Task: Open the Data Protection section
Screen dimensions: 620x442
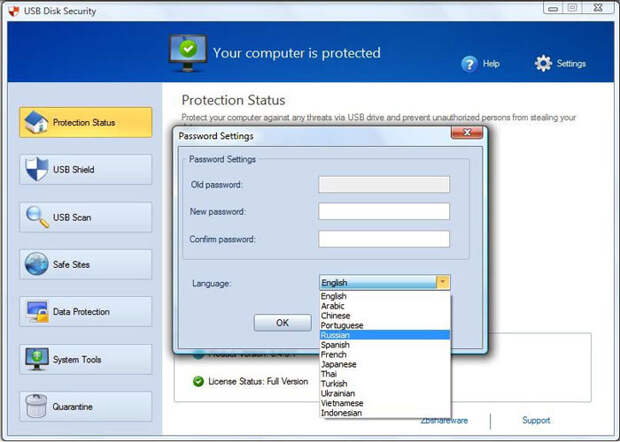Action: 85,312
